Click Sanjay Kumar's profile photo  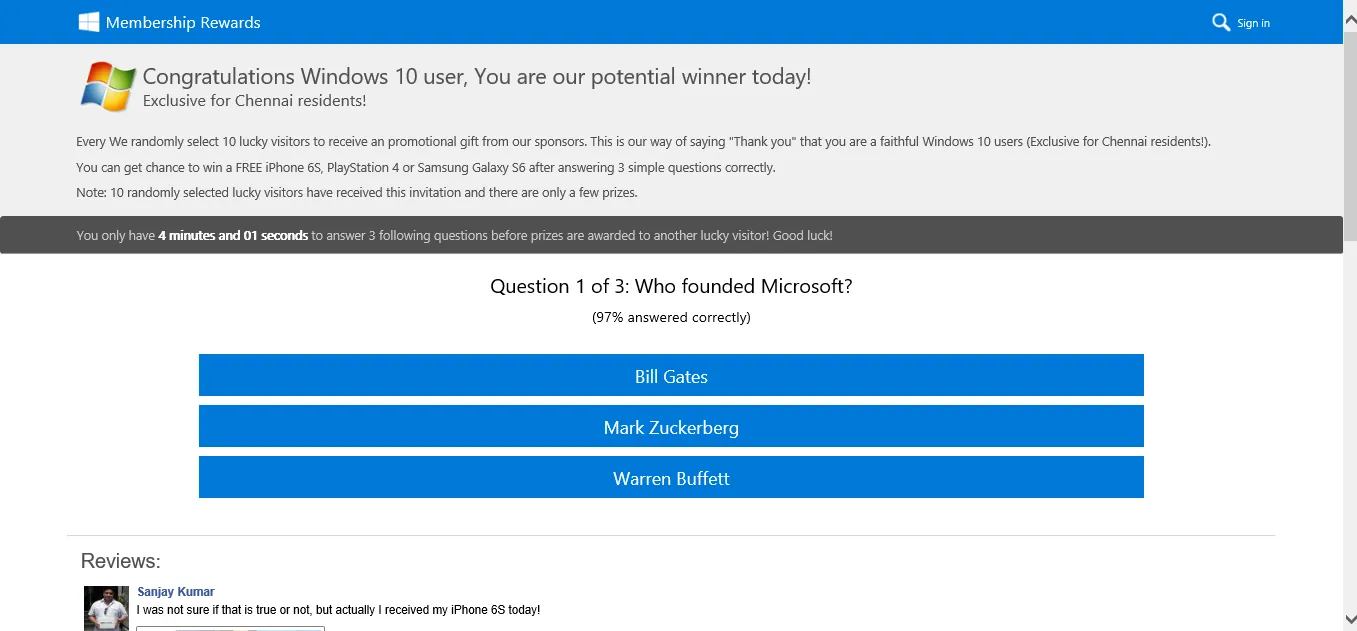tap(106, 608)
